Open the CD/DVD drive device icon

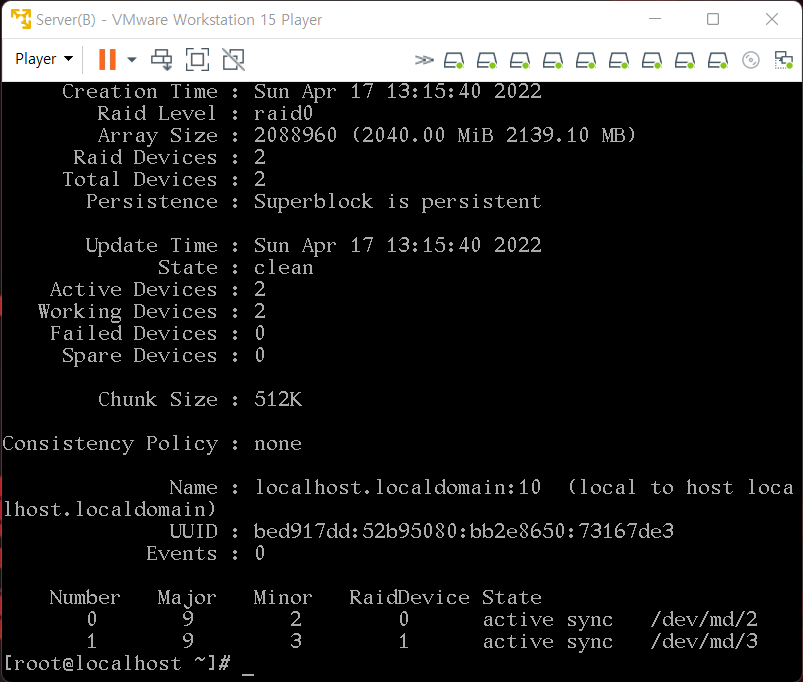pyautogui.click(x=751, y=60)
